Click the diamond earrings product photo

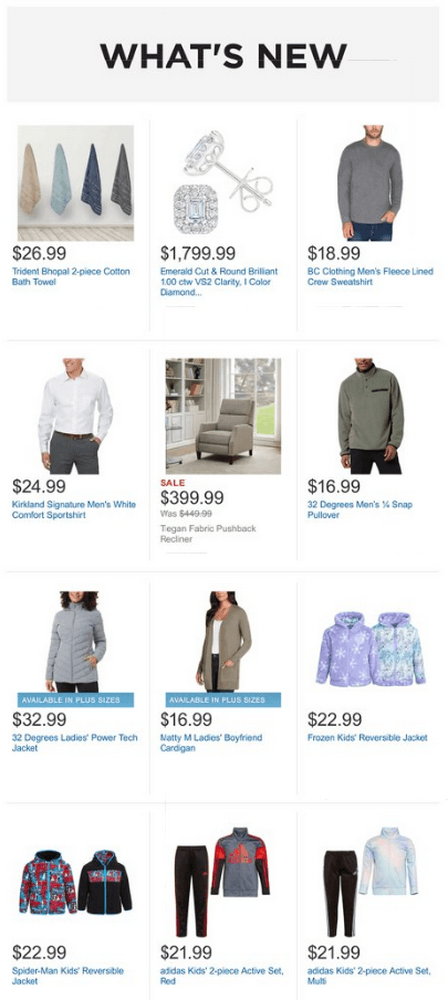(223, 183)
